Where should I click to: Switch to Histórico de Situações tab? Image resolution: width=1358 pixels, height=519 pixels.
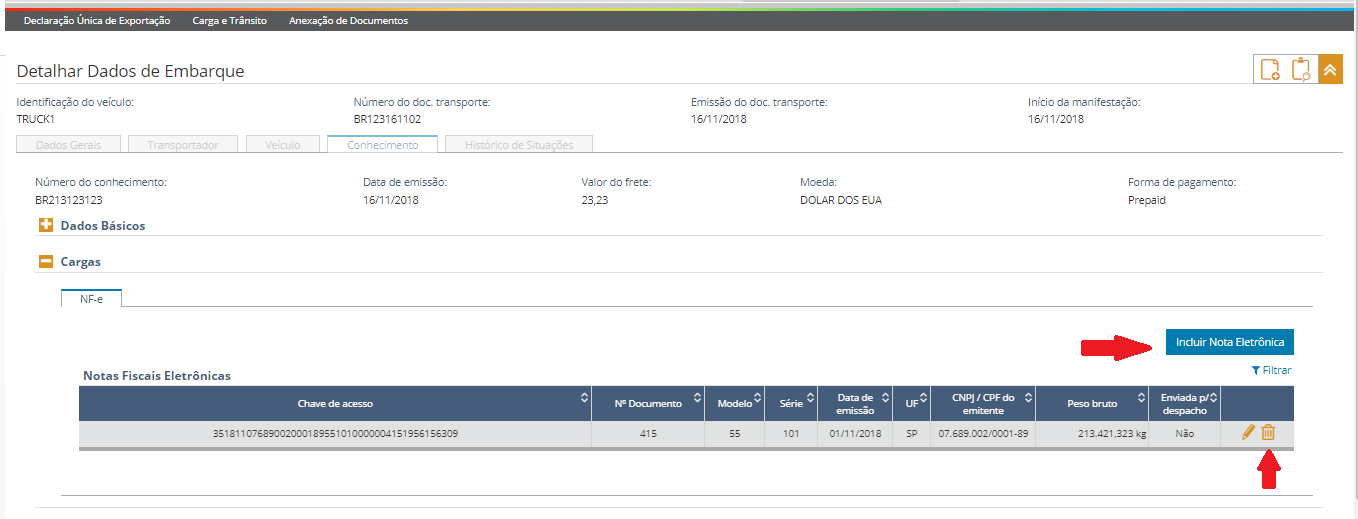(x=519, y=145)
